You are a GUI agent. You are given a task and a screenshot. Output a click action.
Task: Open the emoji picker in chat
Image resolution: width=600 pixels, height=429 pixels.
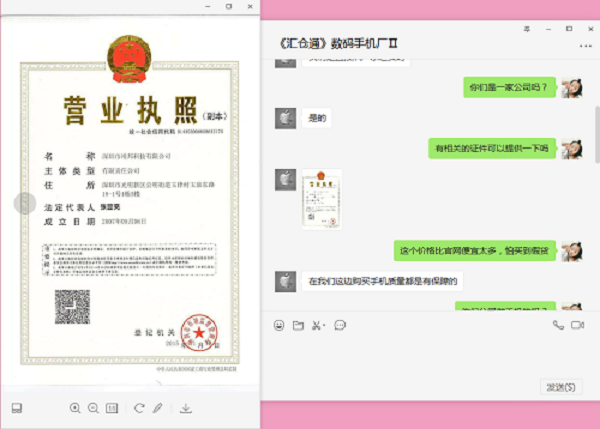(279, 325)
